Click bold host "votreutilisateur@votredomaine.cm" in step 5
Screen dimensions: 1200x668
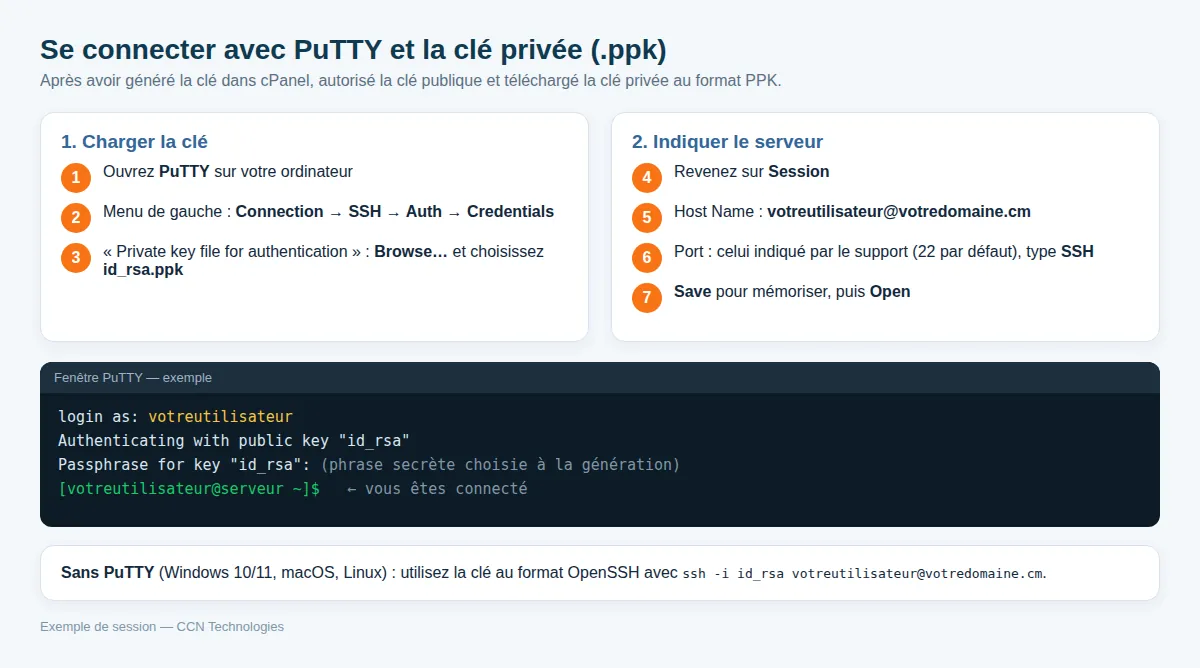click(899, 212)
